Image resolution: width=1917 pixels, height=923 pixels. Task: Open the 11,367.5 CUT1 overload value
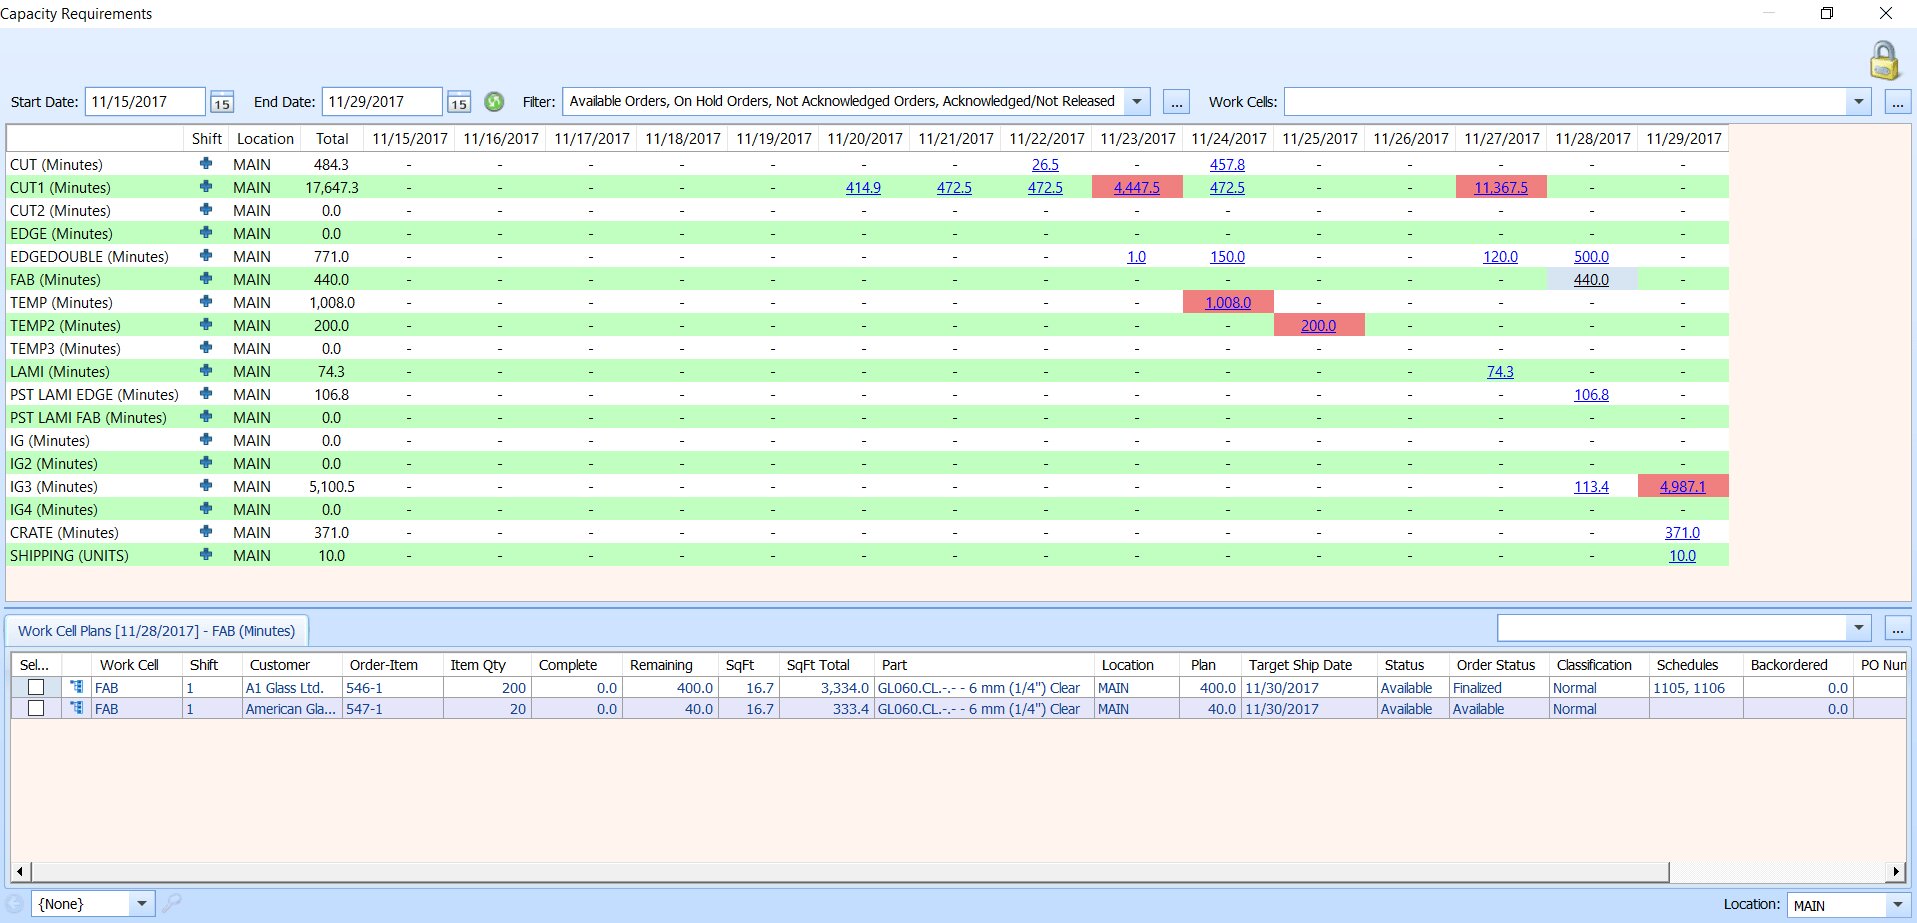(x=1500, y=188)
